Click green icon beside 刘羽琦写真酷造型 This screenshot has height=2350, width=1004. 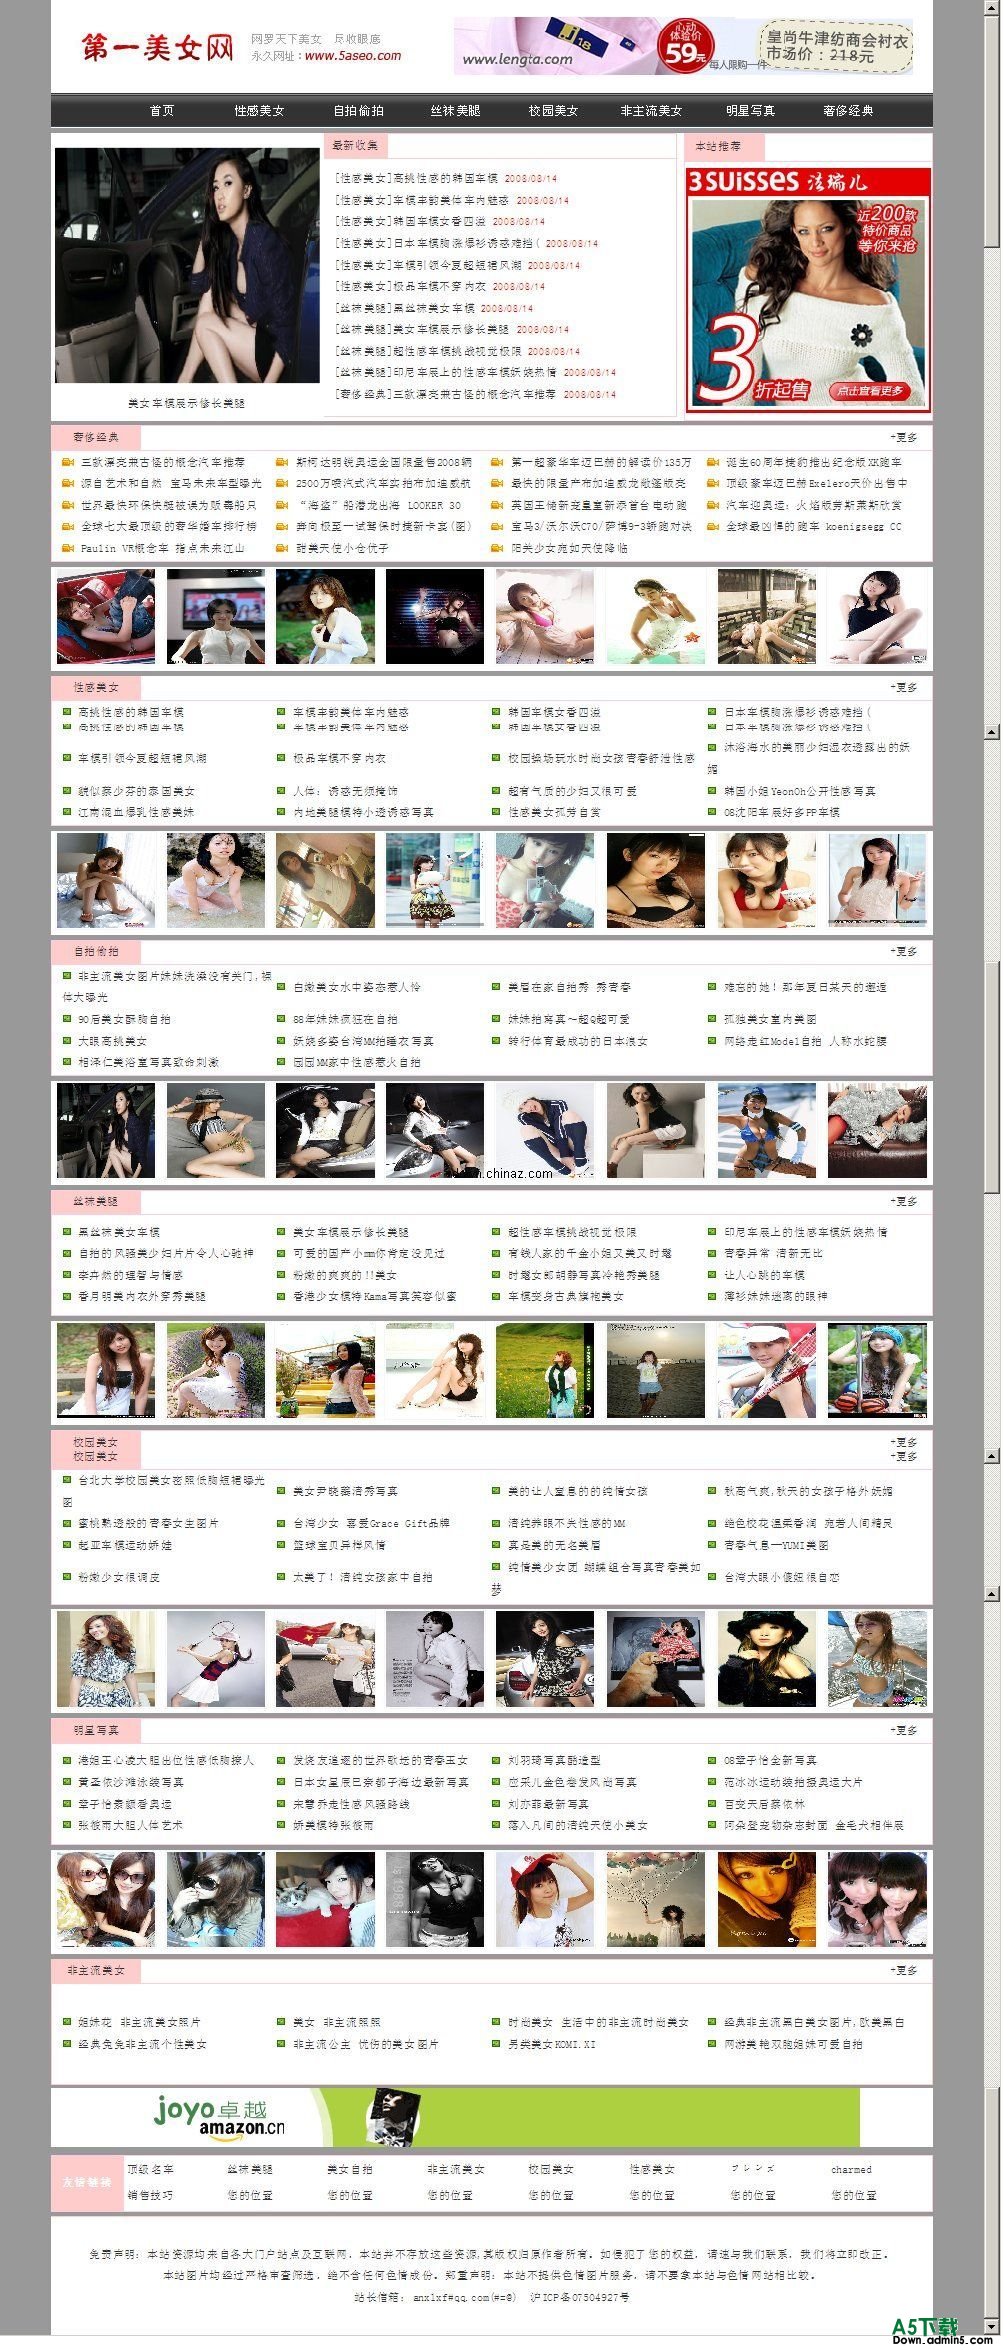(497, 1760)
